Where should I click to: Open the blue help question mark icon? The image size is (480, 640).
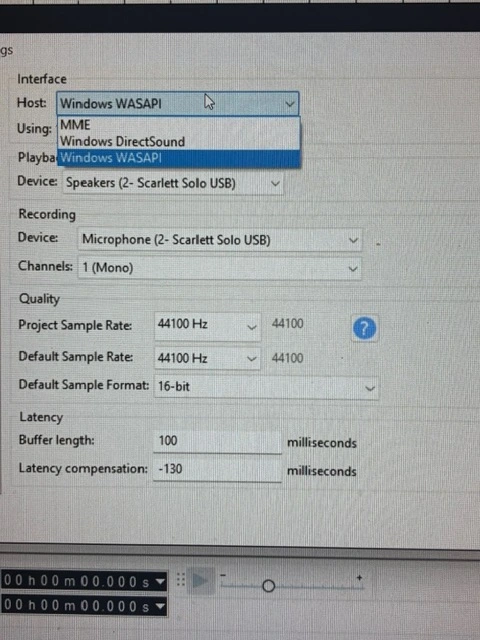point(364,328)
